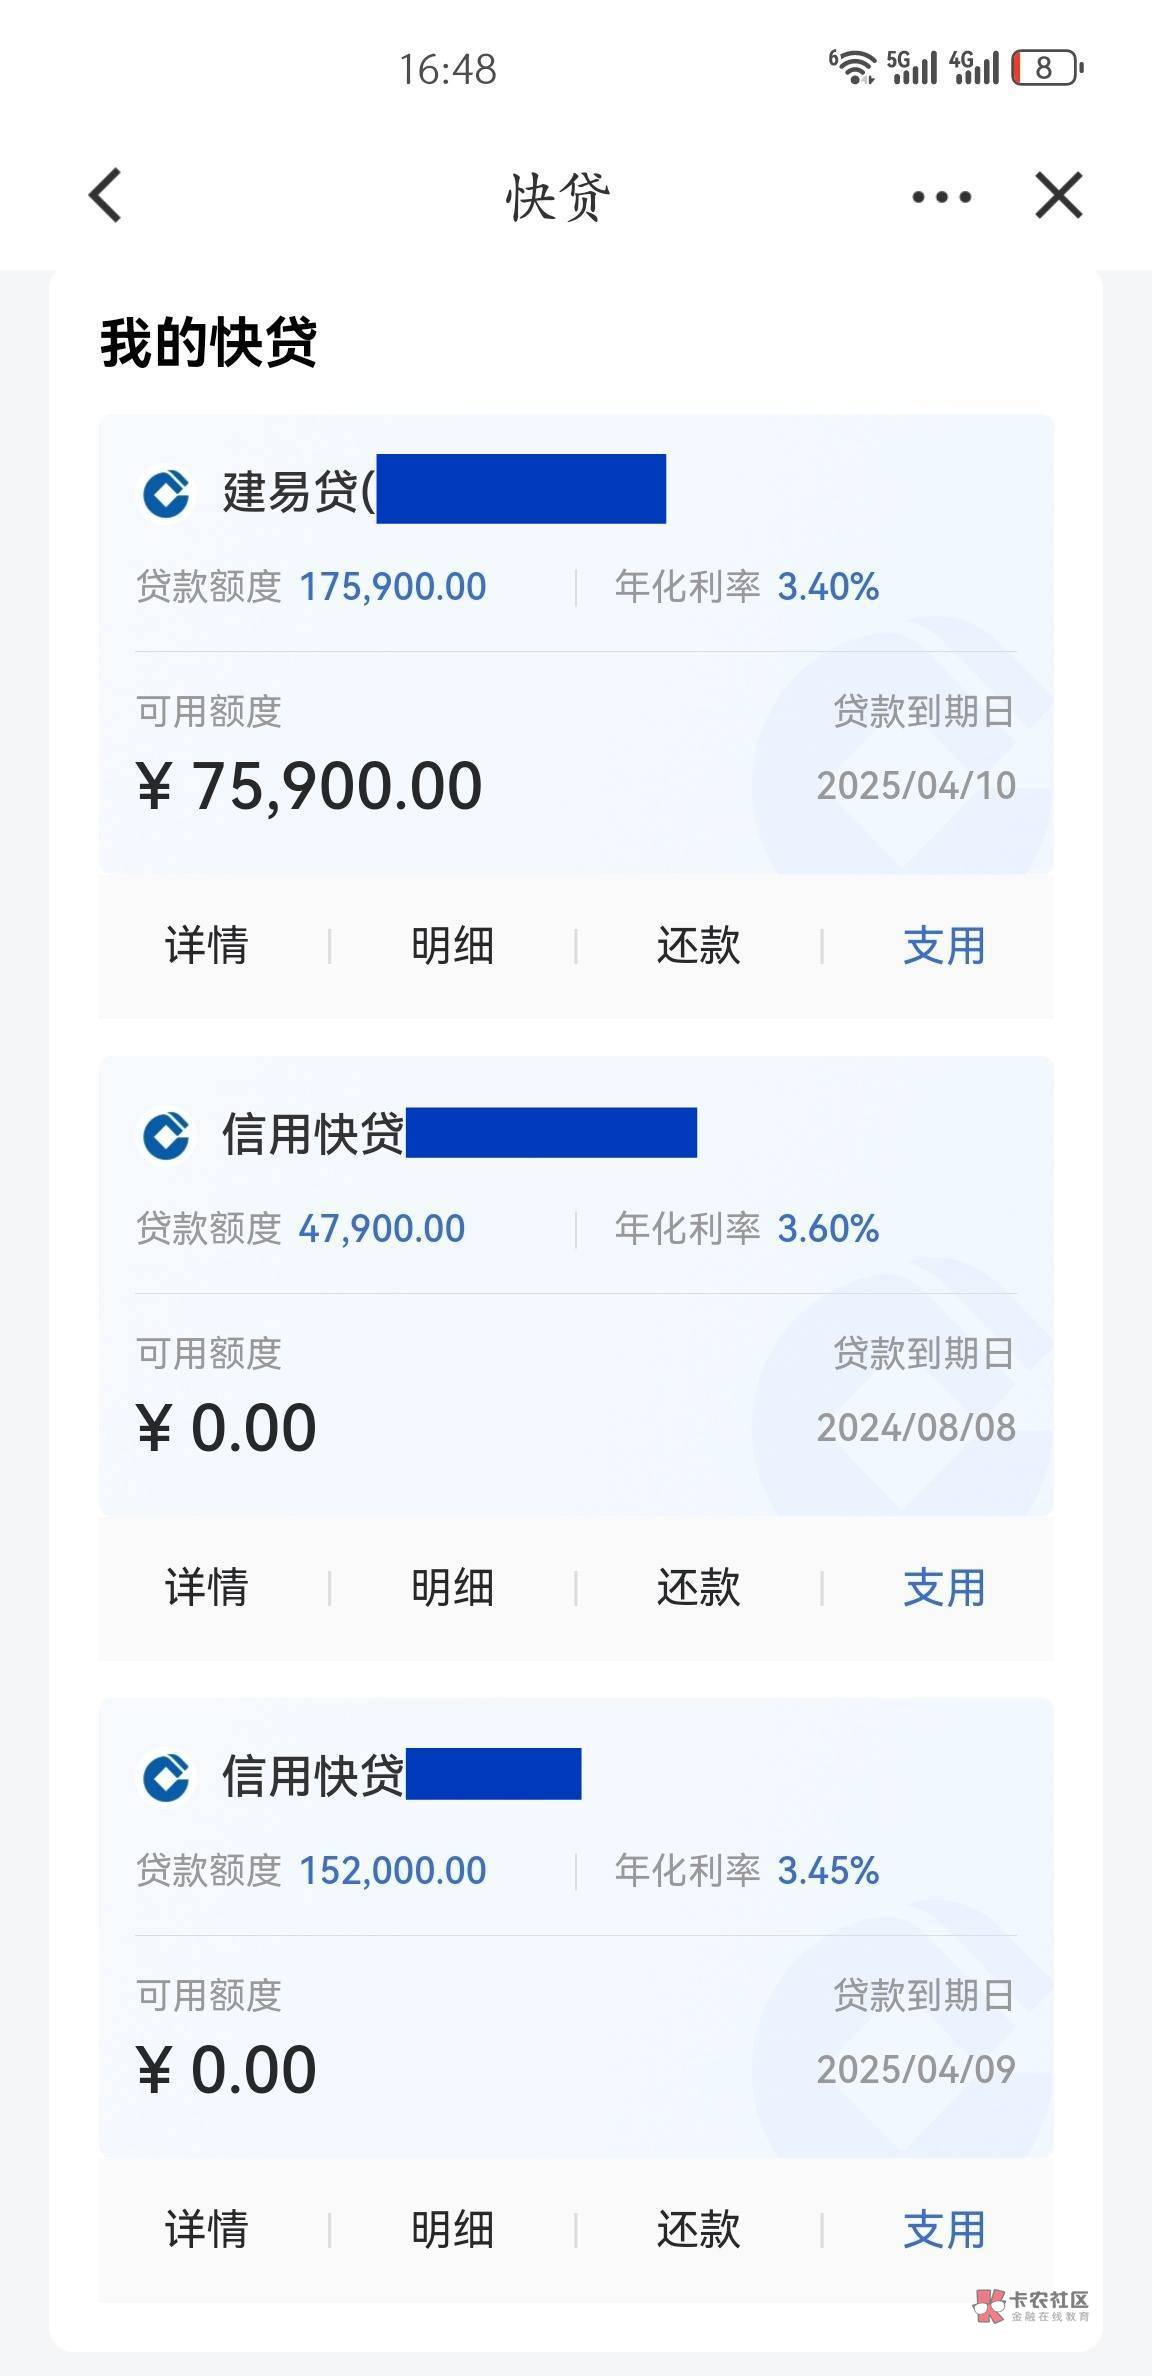Tap the battery indicator in status bar
This screenshot has height=2376, width=1152.
point(1046,67)
